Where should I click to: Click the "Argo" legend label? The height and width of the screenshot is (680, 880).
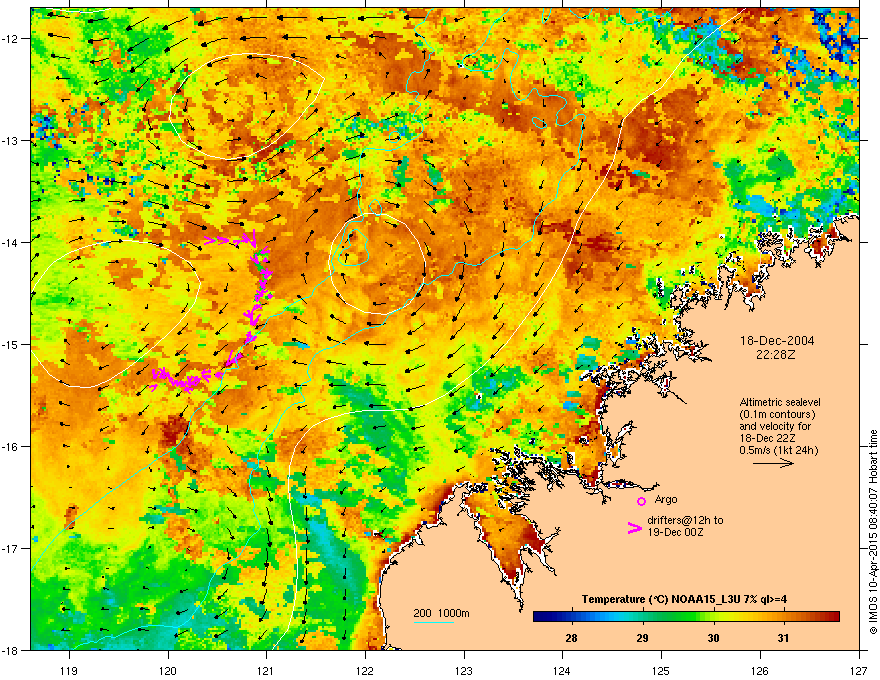(666, 499)
